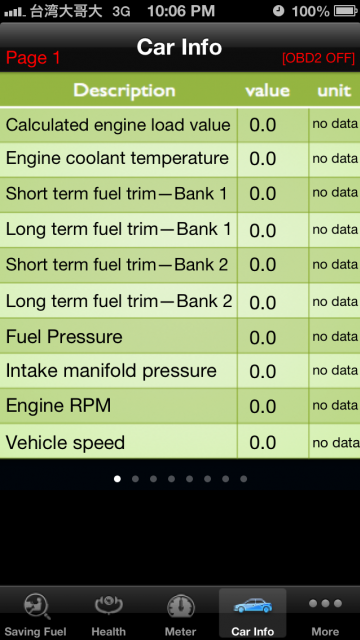Select the Engine RPM row
Image resolution: width=360 pixels, height=640 pixels.
point(180,406)
